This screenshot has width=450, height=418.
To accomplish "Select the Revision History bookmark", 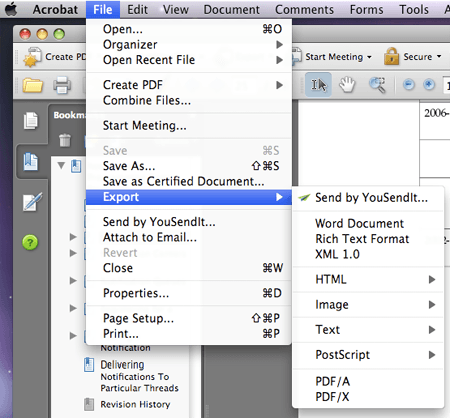I will tap(135, 404).
